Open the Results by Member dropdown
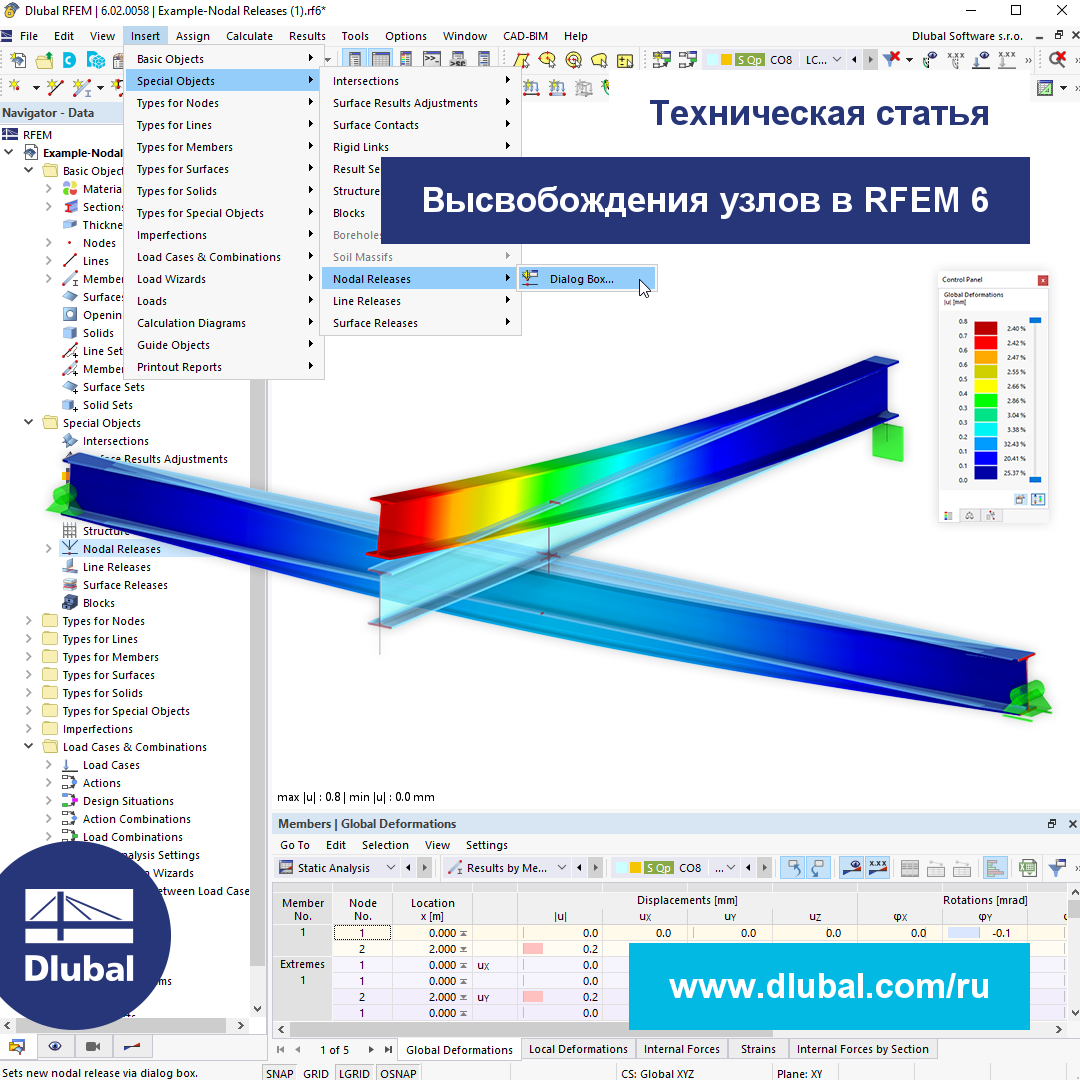The image size is (1080, 1080). pyautogui.click(x=507, y=868)
